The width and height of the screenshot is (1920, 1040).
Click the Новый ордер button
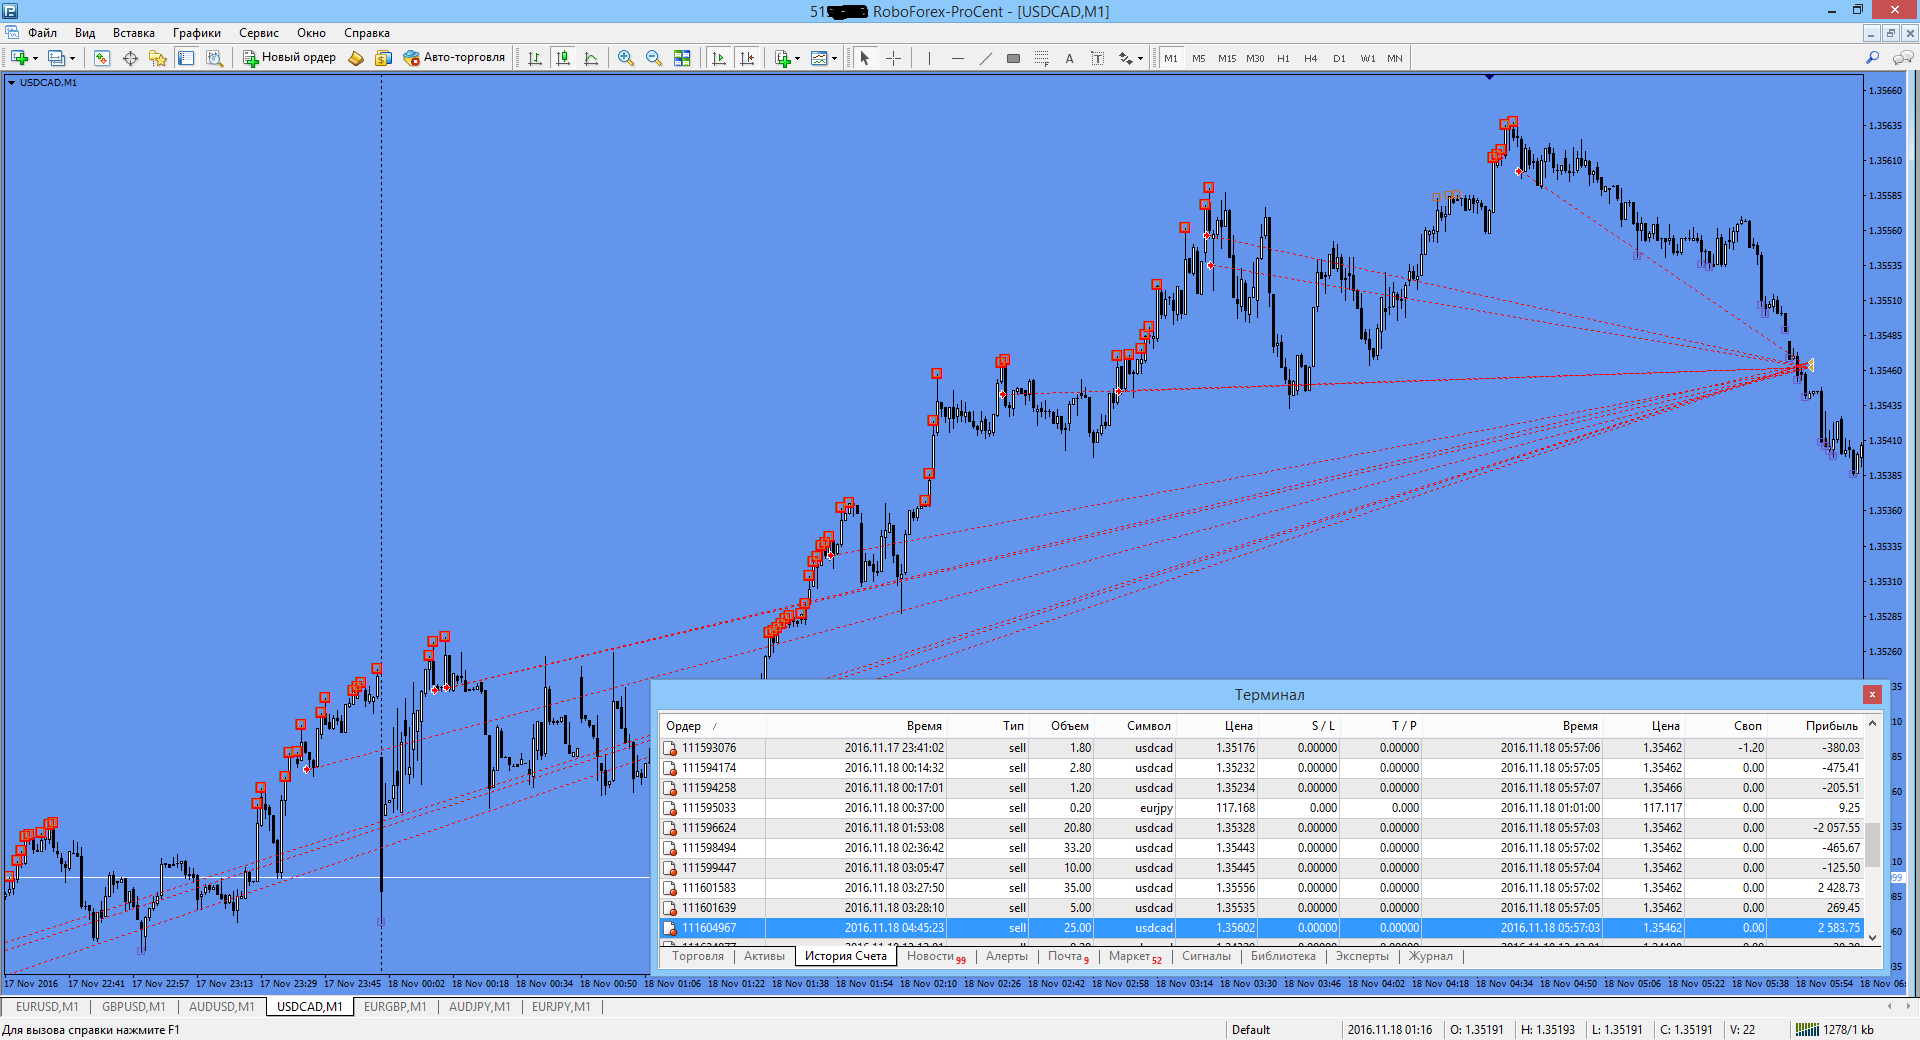pos(289,58)
